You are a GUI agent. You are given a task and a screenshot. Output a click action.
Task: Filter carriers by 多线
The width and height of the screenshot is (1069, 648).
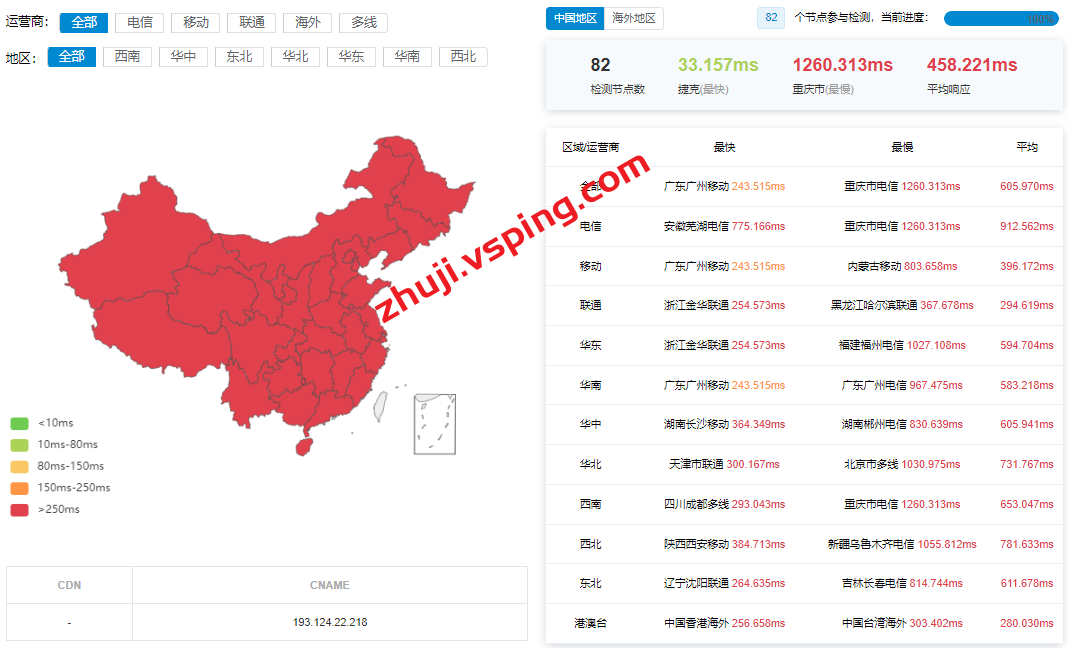click(x=364, y=22)
